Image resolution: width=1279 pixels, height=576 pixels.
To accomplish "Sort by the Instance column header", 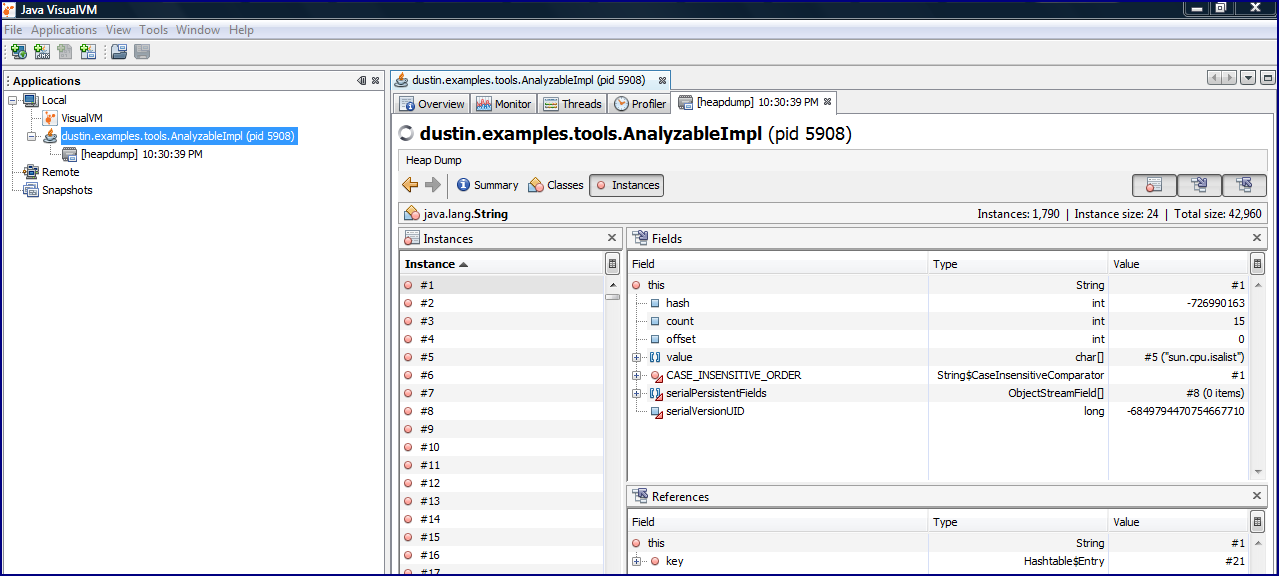I will pyautogui.click(x=502, y=264).
